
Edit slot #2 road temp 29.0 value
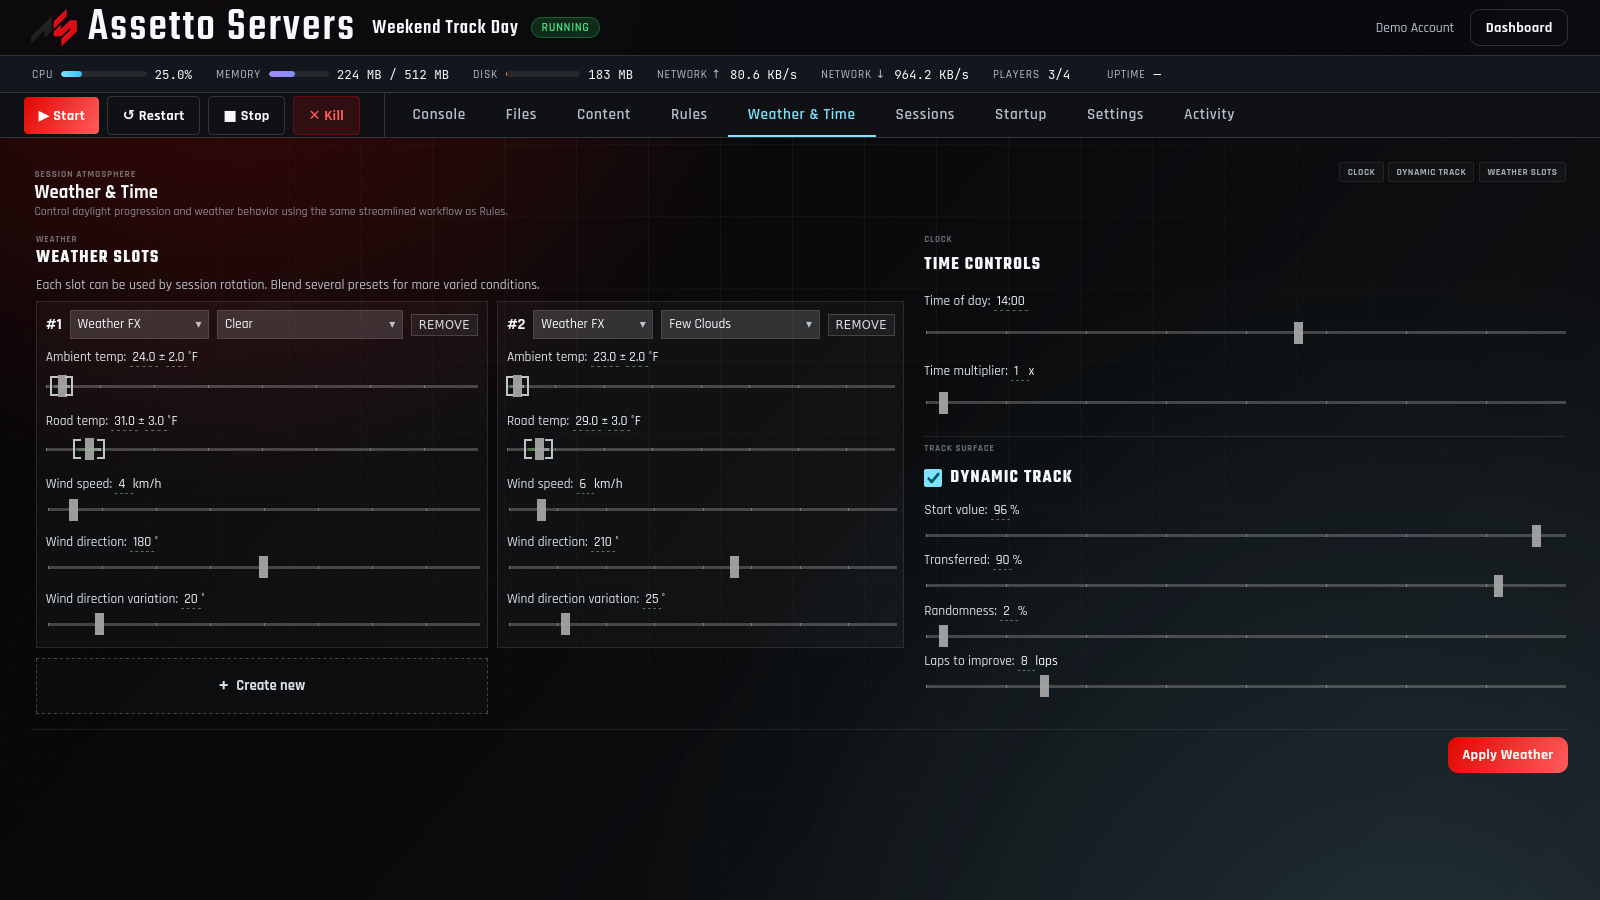pyautogui.click(x=586, y=421)
